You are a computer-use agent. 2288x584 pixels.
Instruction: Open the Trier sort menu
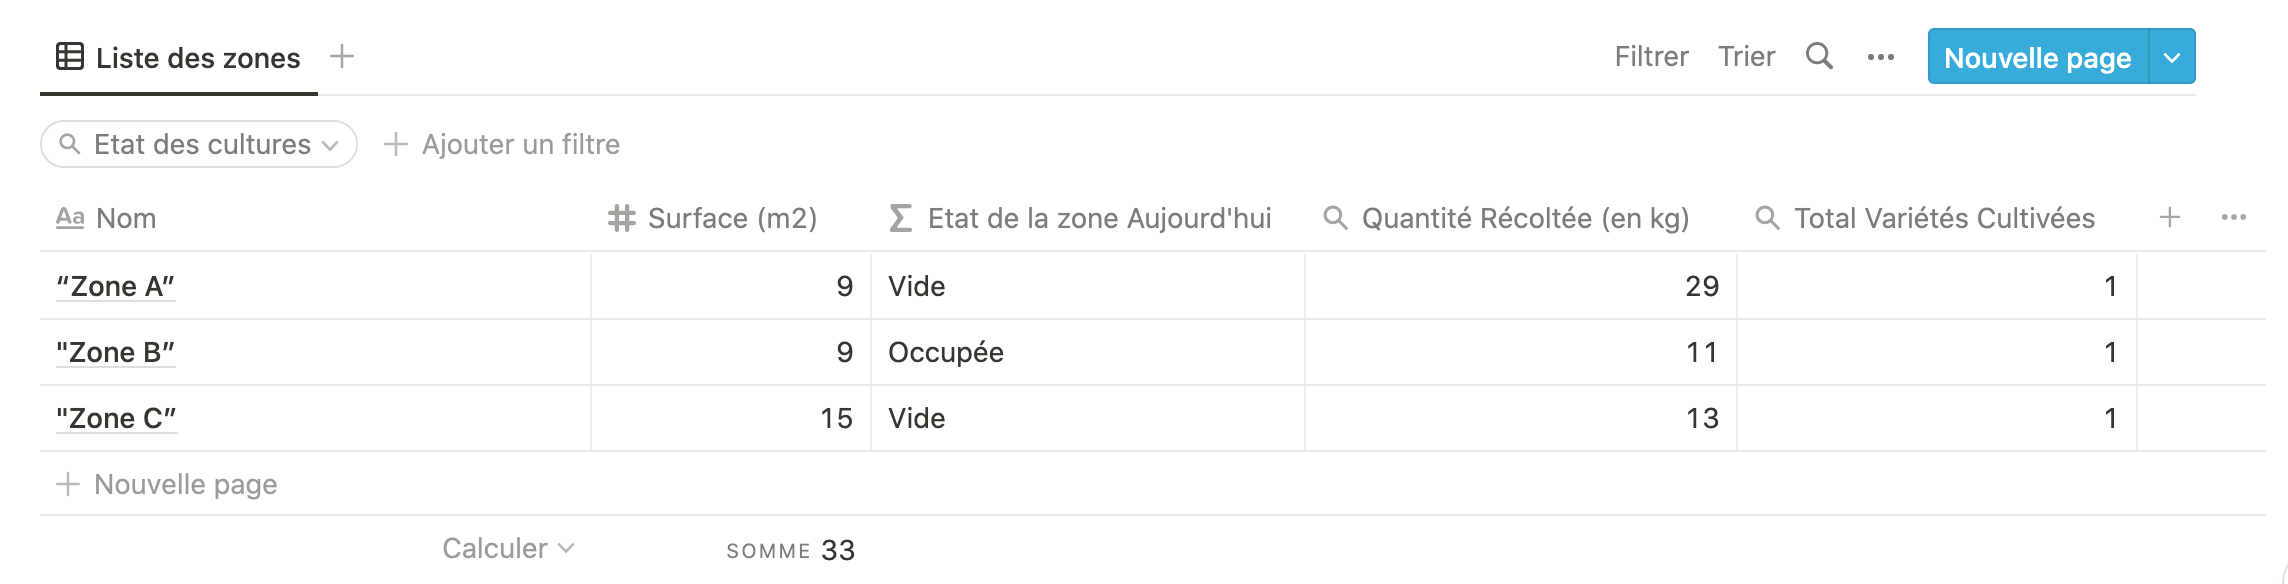coord(1746,56)
